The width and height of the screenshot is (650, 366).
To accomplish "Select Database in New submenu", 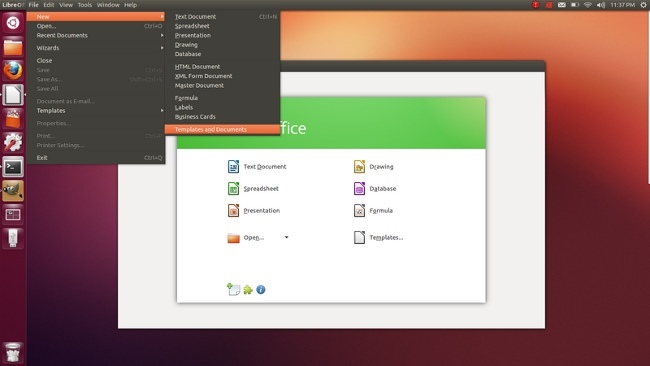I will [x=222, y=54].
